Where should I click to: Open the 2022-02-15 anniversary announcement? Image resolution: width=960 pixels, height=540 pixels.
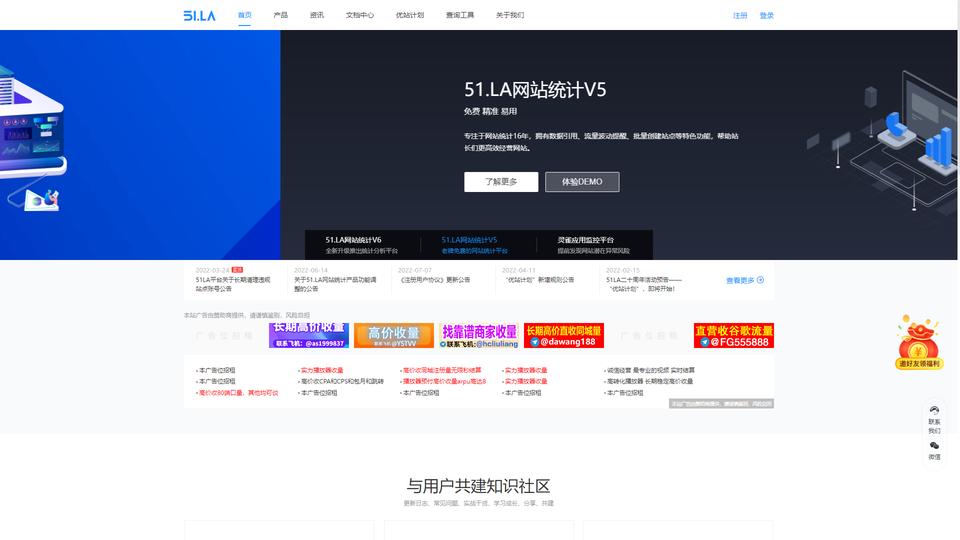643,280
